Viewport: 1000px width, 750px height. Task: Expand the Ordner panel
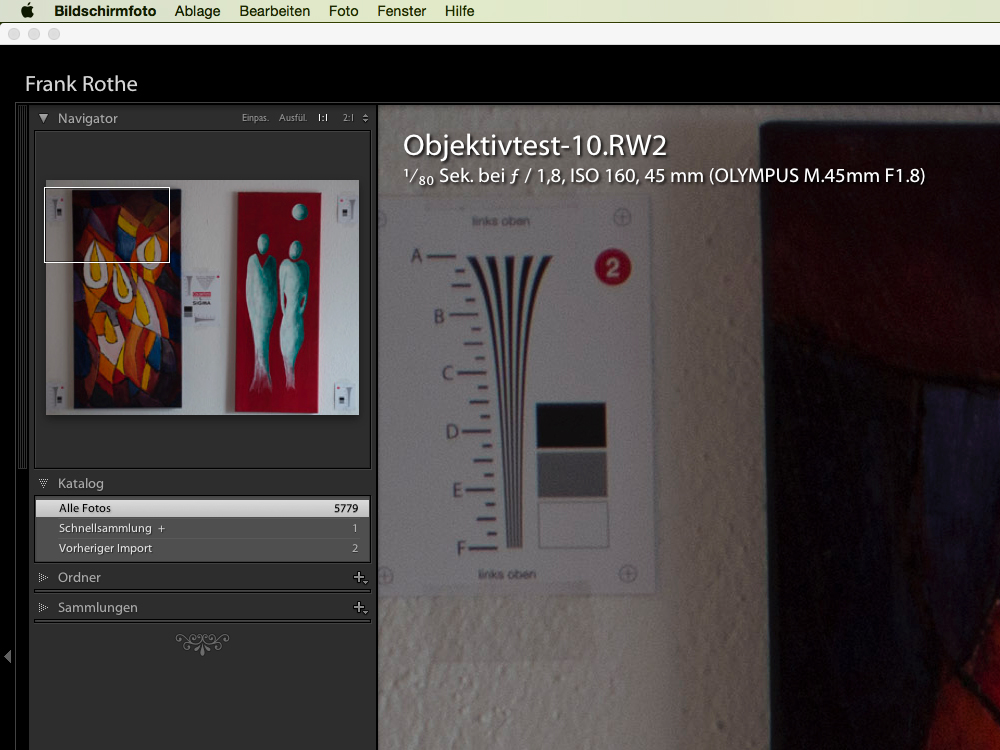44,577
